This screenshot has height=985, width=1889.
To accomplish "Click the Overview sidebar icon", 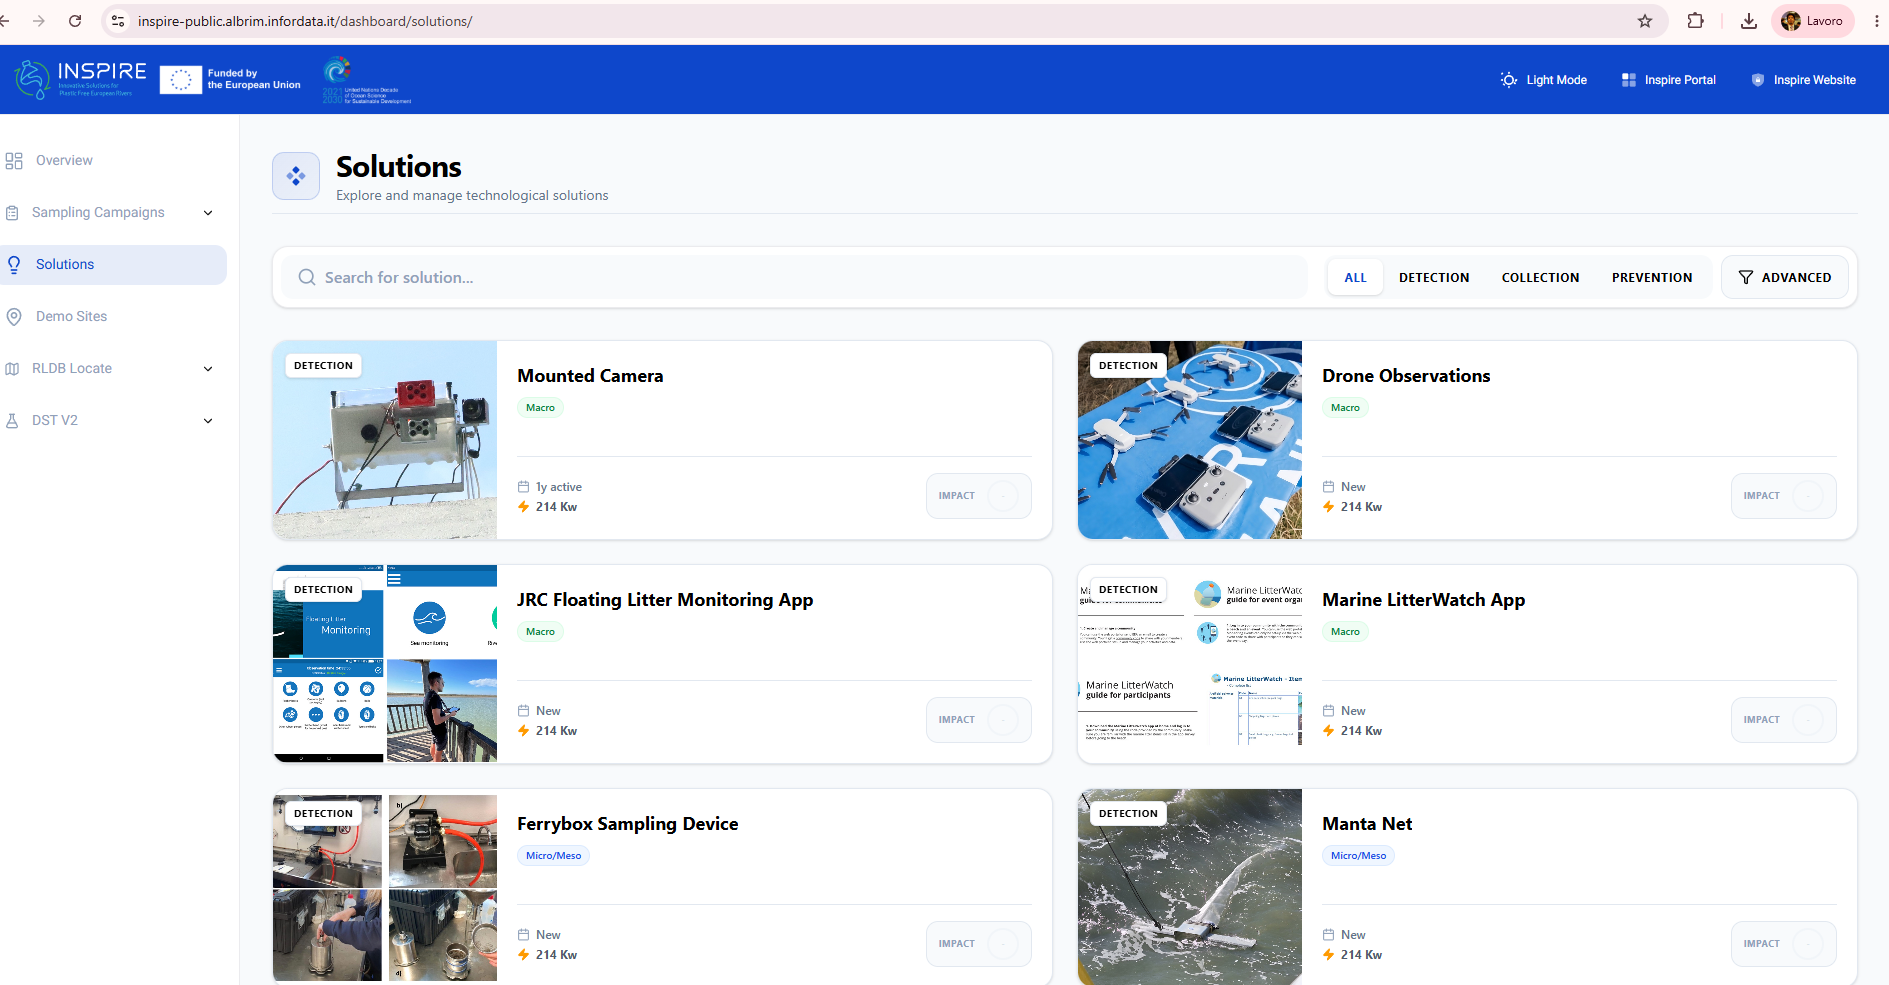I will [14, 161].
